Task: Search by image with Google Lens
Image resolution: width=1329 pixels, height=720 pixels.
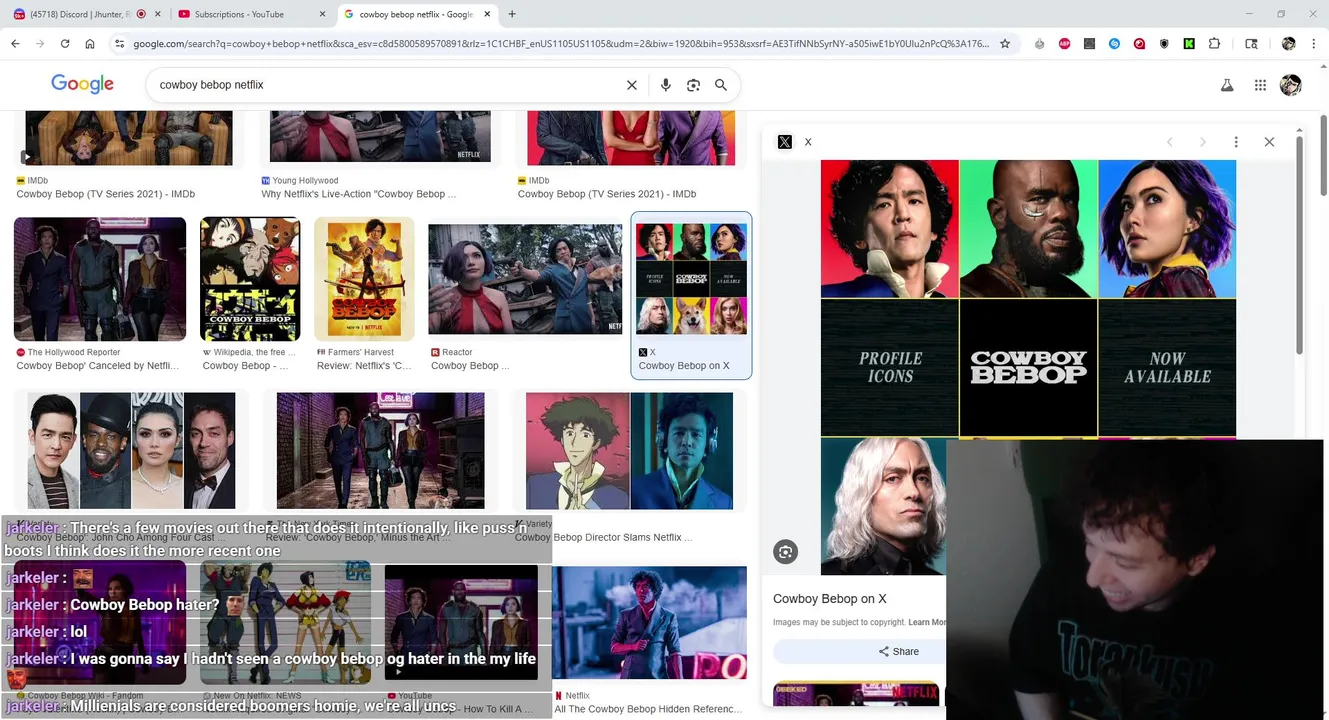Action: [x=693, y=85]
